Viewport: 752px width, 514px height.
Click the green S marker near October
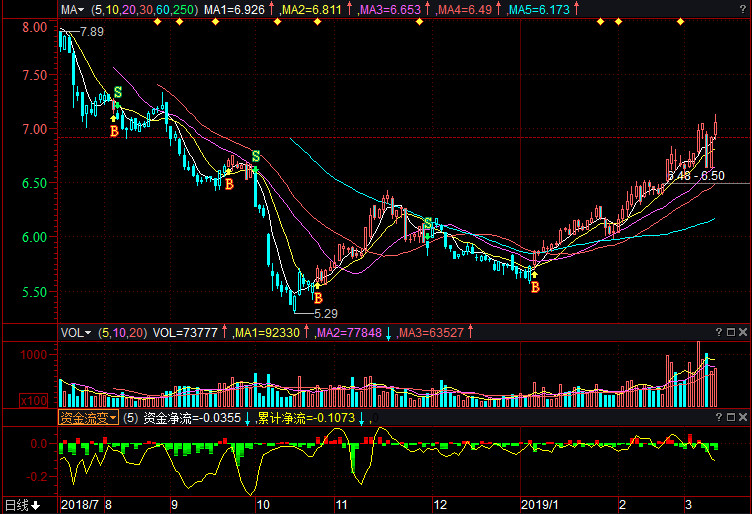tap(256, 156)
